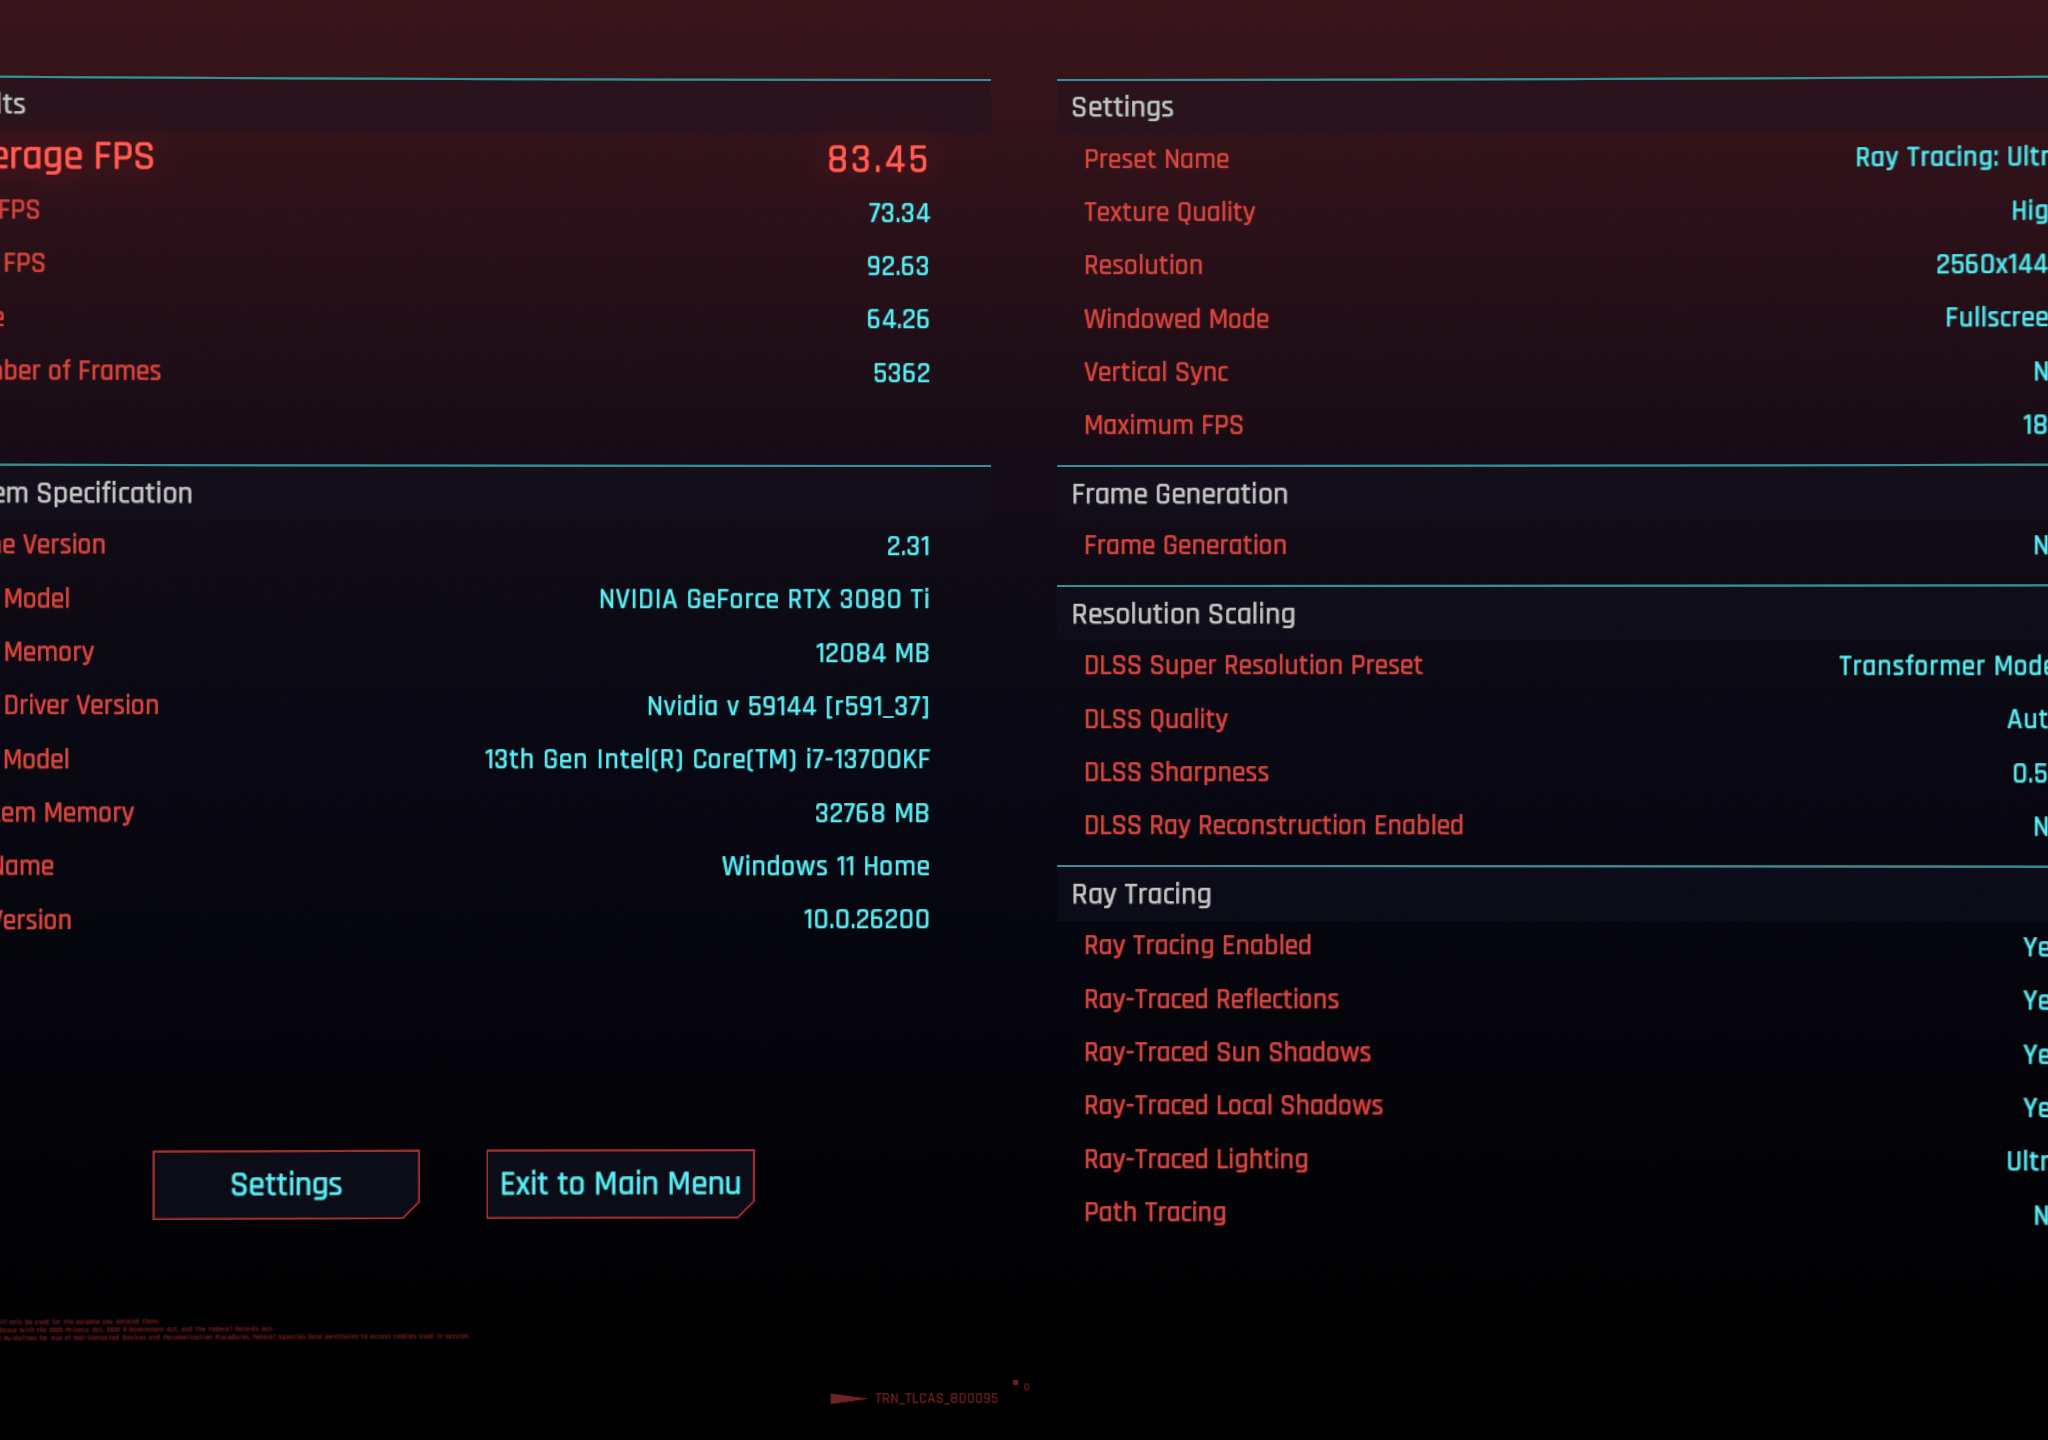Click the 64.26 value
Image resolution: width=2048 pixels, height=1440 pixels.
pos(897,319)
